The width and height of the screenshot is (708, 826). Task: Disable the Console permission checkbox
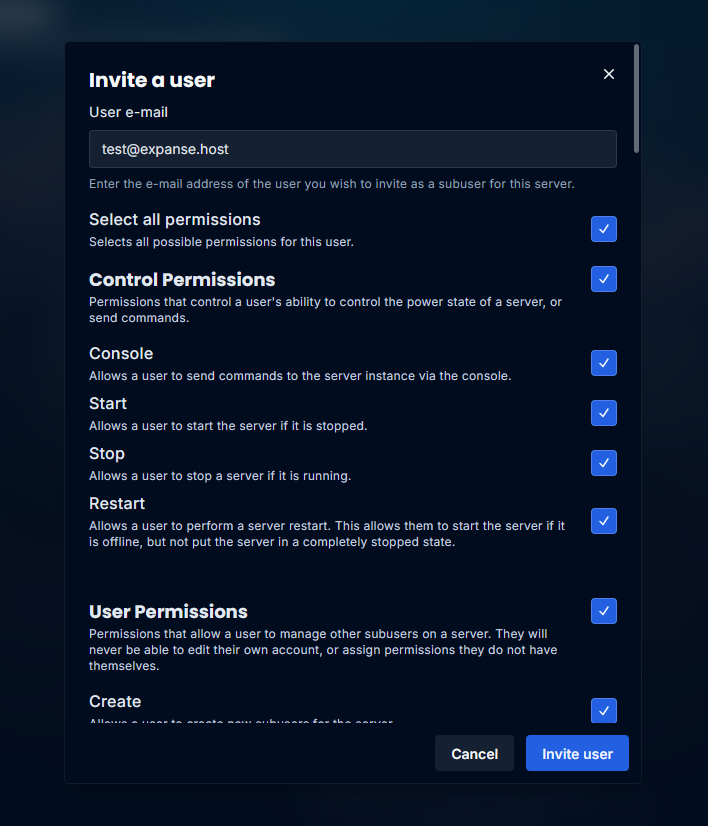(604, 363)
